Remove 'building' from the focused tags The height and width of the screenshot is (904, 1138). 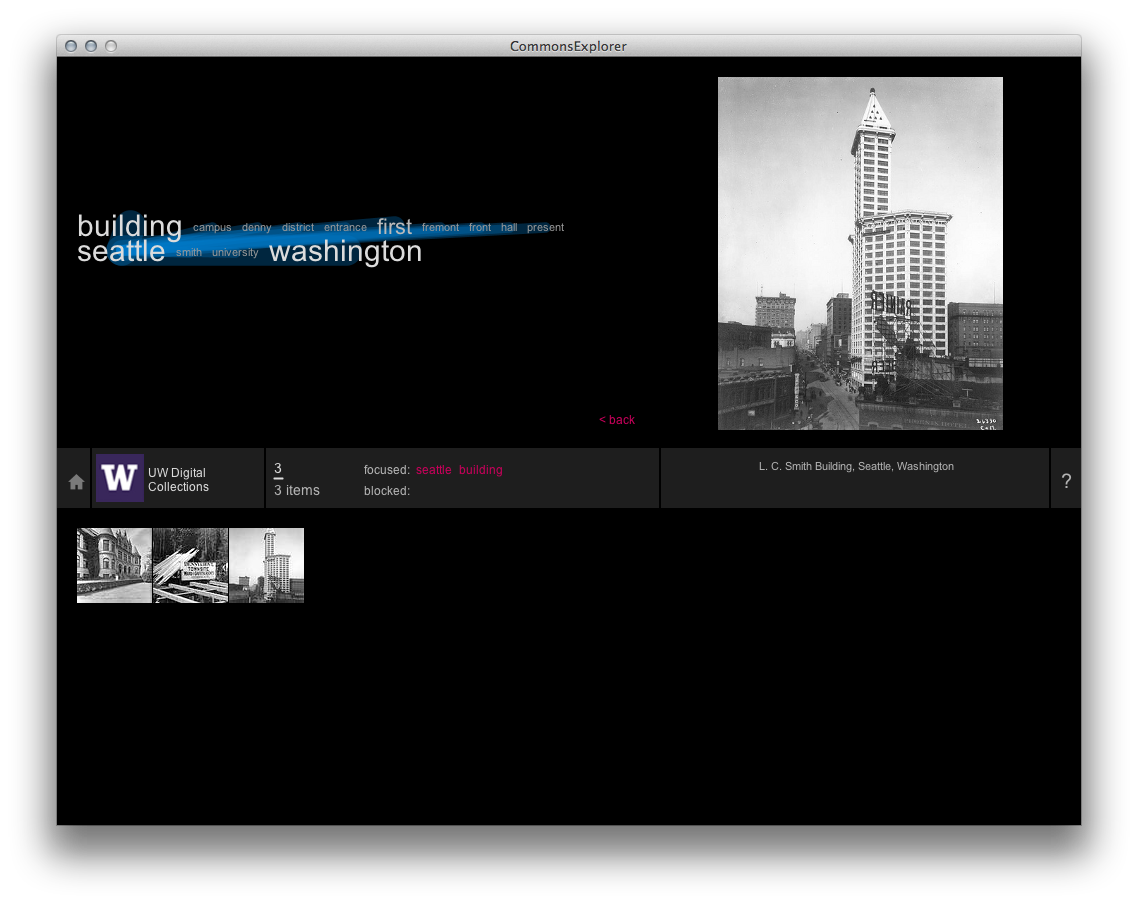(x=481, y=469)
